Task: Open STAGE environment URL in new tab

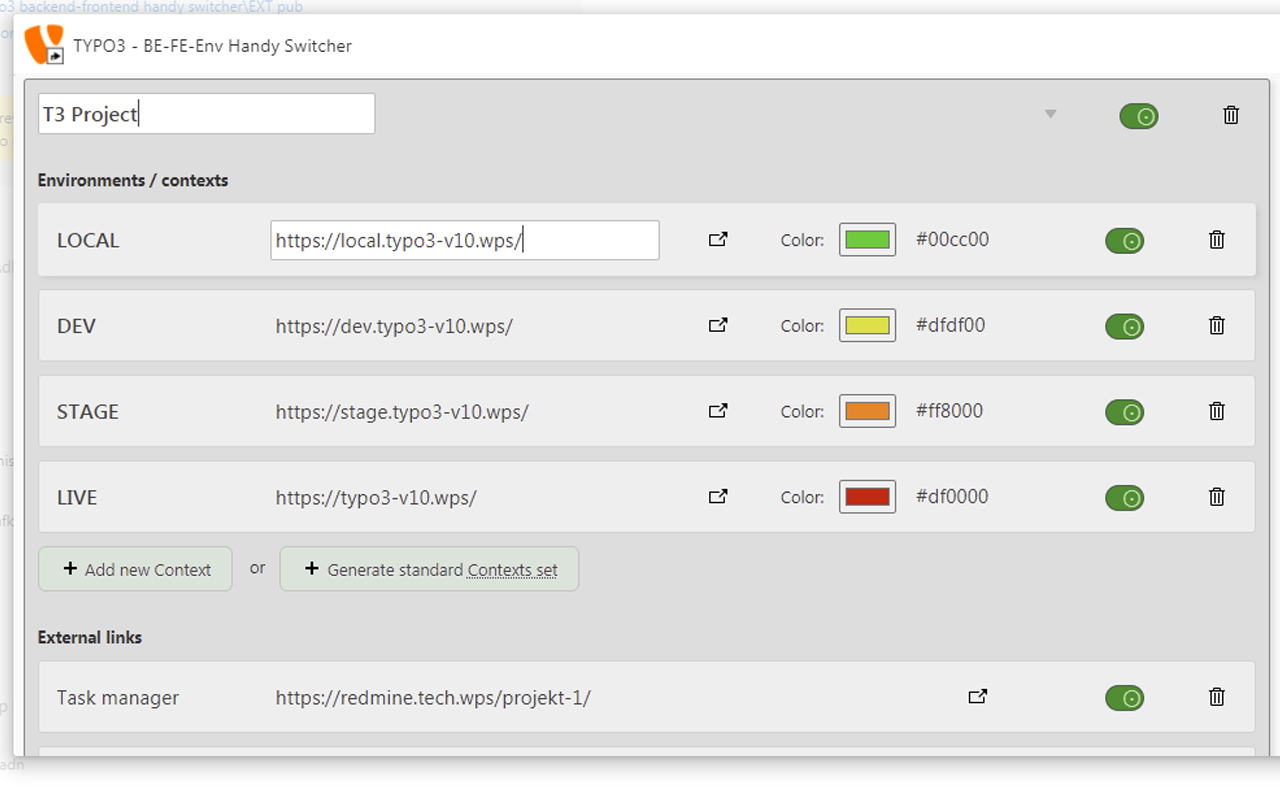Action: click(x=718, y=411)
